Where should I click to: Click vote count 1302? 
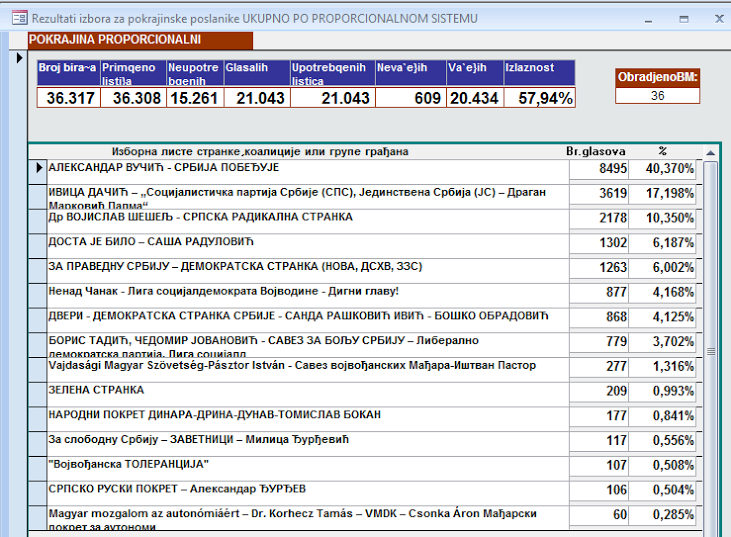(x=599, y=243)
